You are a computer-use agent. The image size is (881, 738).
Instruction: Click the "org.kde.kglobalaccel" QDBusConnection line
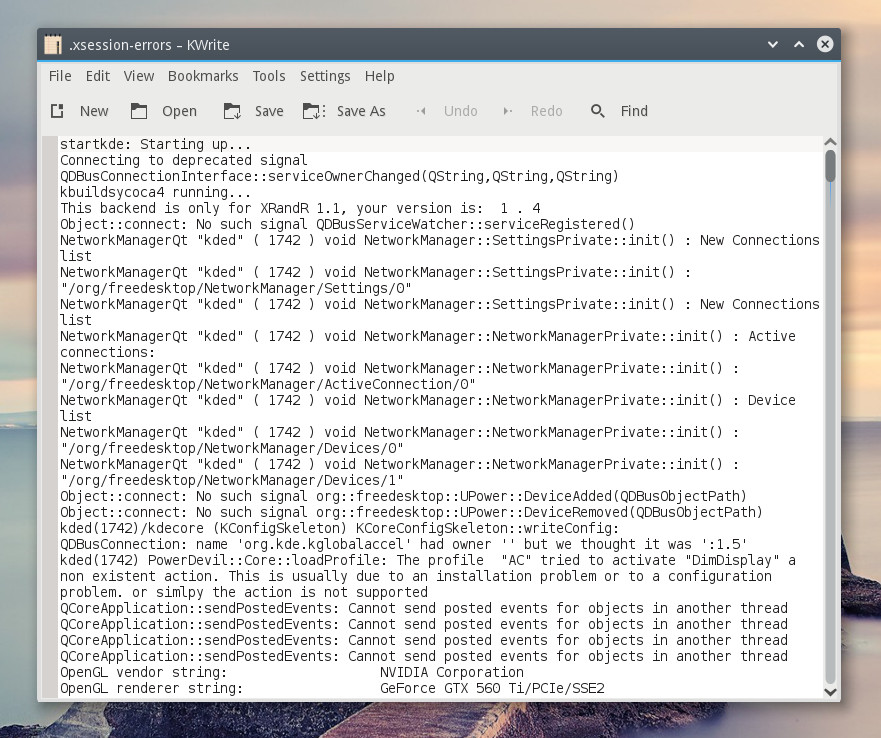point(403,545)
